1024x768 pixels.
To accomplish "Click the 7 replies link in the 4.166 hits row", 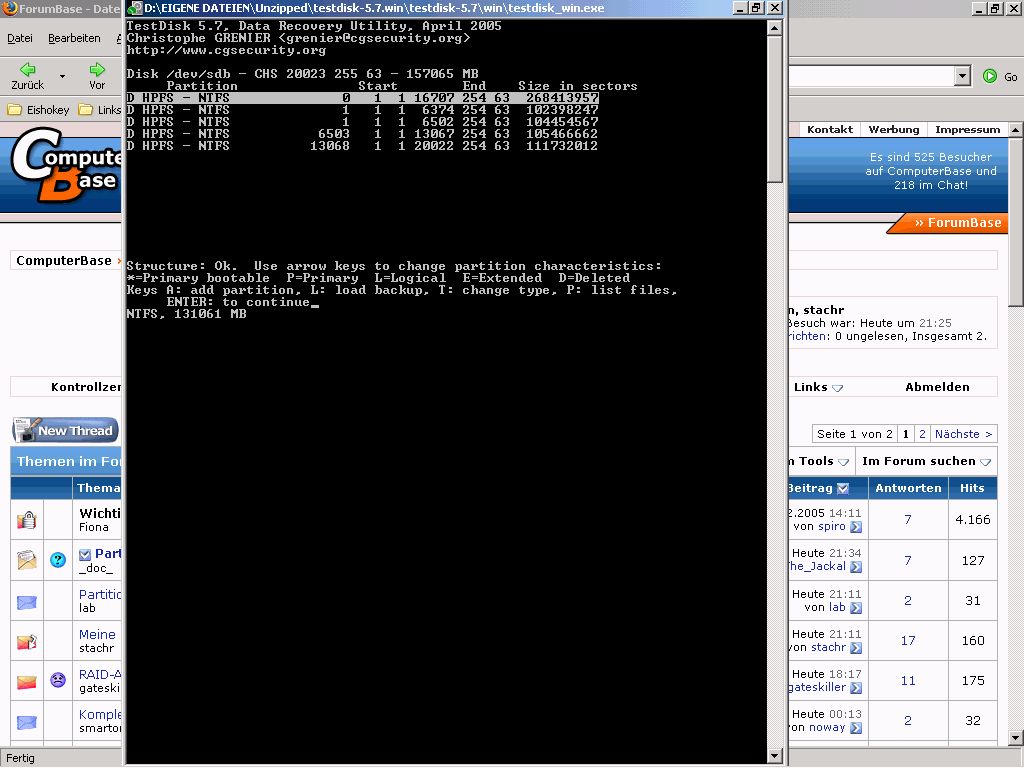I will click(x=908, y=520).
